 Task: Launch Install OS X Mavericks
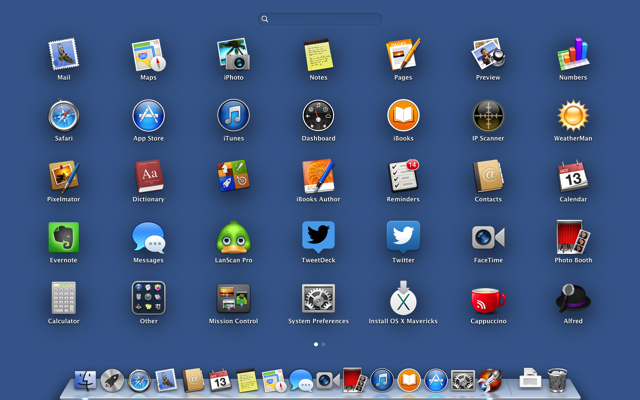403,298
